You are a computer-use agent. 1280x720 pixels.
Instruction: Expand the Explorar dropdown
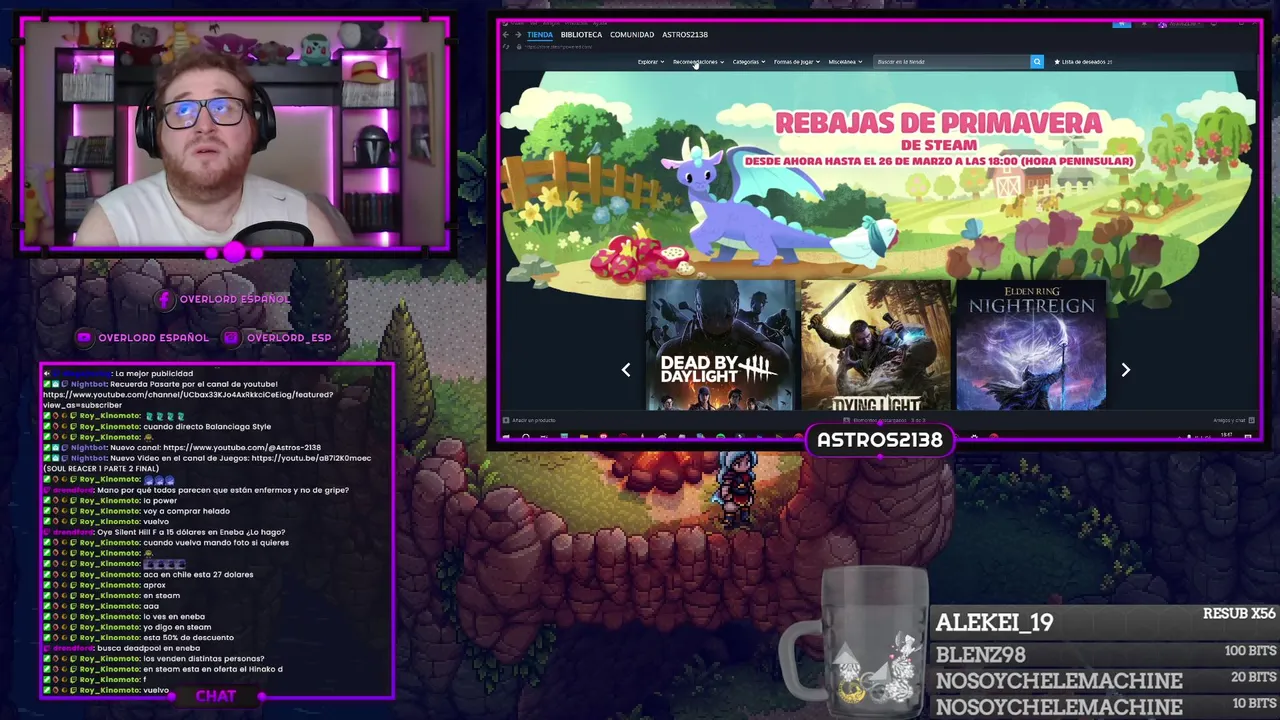pos(651,62)
